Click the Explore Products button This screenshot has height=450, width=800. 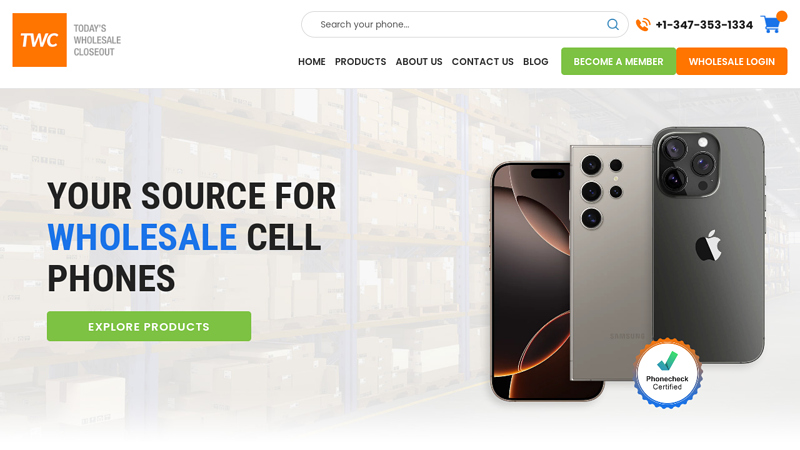(149, 326)
